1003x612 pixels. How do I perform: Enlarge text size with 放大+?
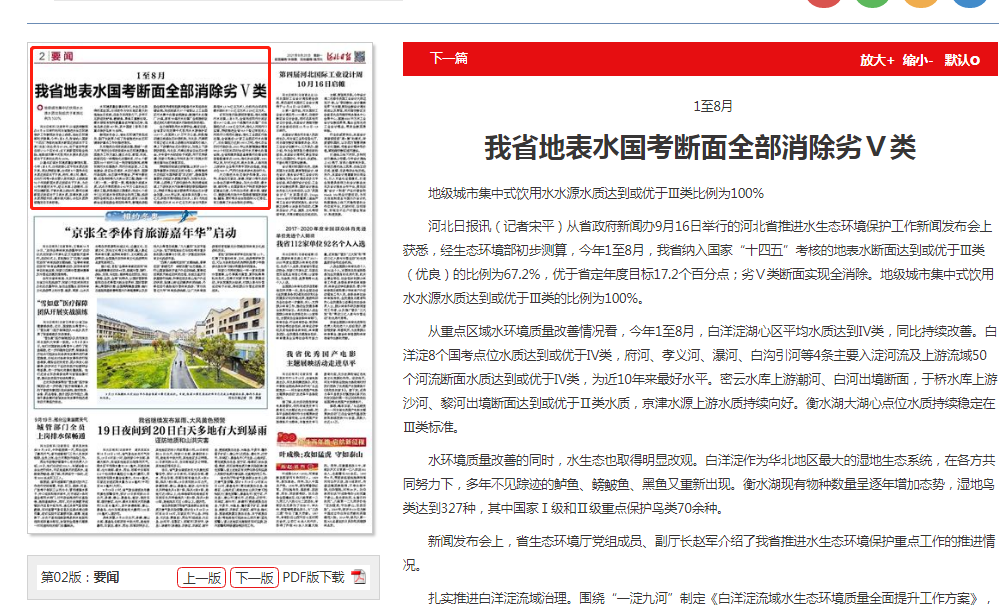pyautogui.click(x=876, y=60)
